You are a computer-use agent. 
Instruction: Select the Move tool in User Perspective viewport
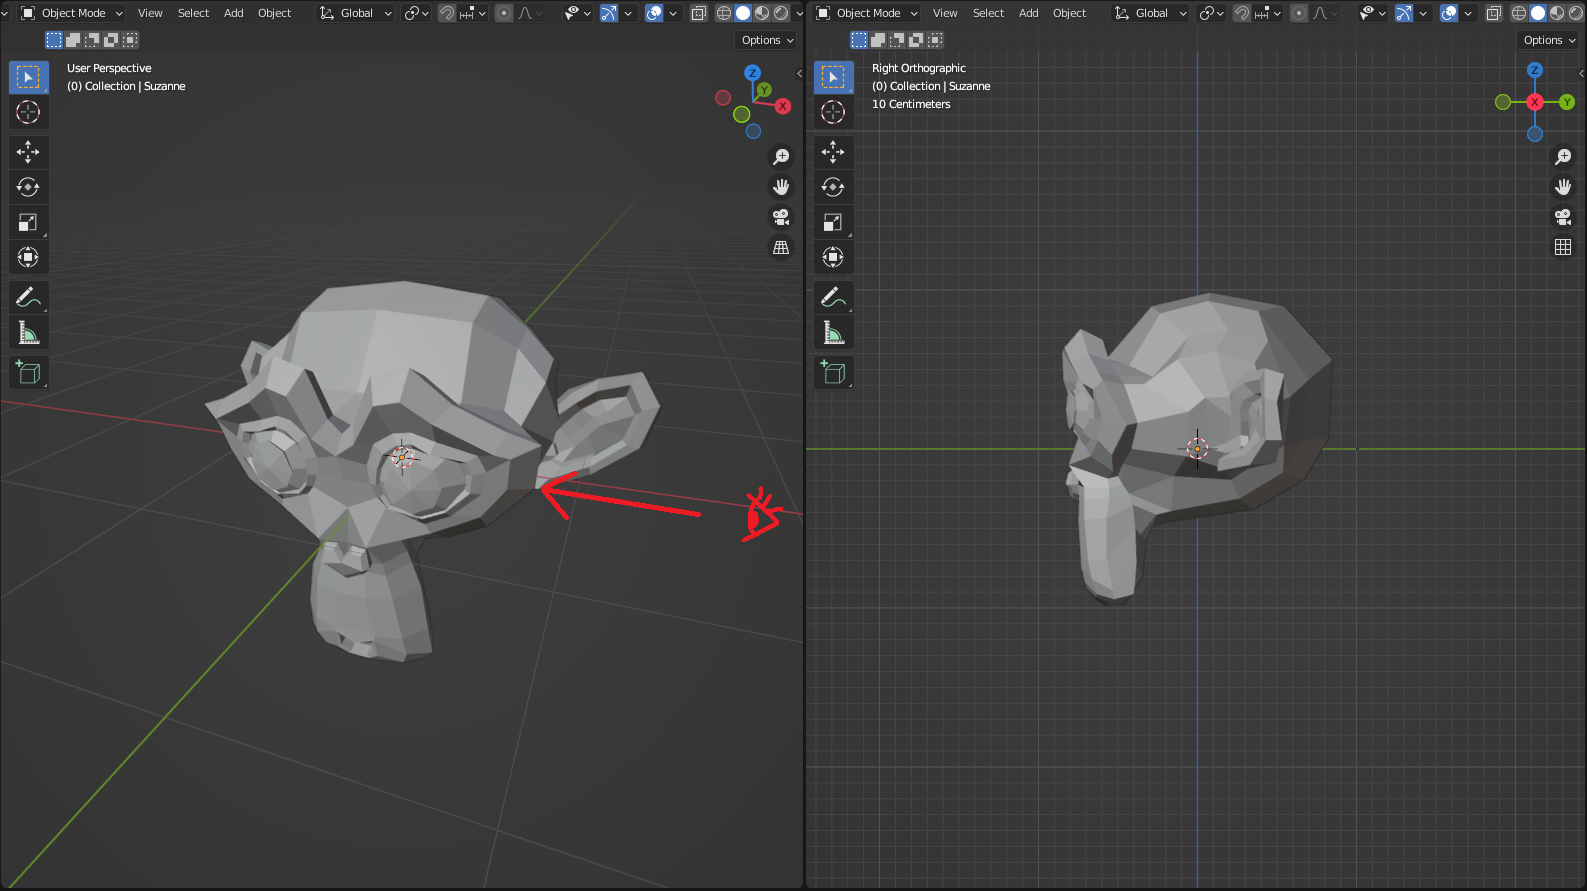[x=28, y=152]
